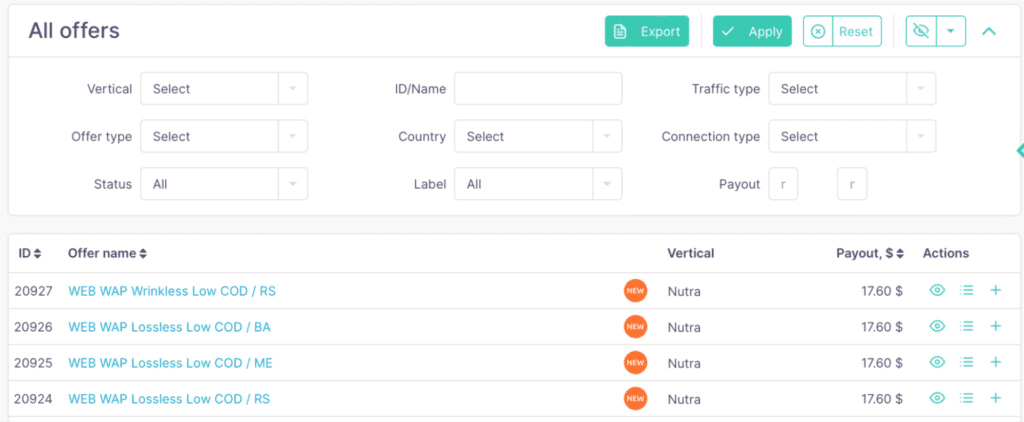Open the list icon for offer 20926
1024x422 pixels.
967,326
